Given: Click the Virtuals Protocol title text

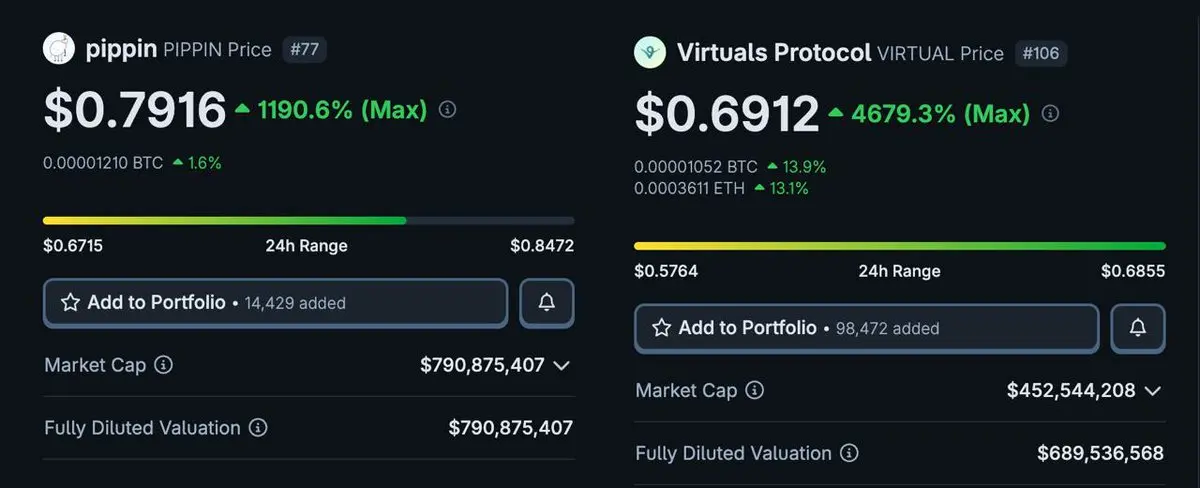Looking at the screenshot, I should (x=774, y=53).
